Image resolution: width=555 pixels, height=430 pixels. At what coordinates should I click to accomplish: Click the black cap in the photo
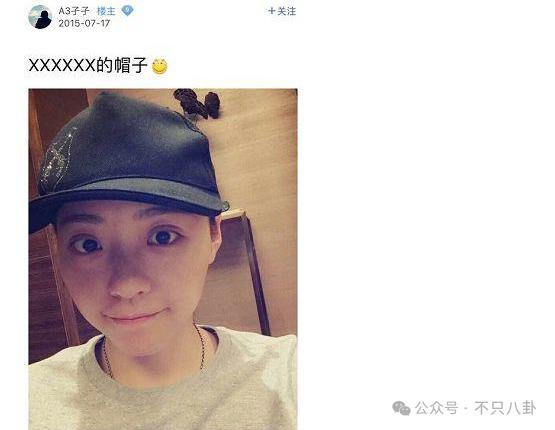click(x=127, y=159)
